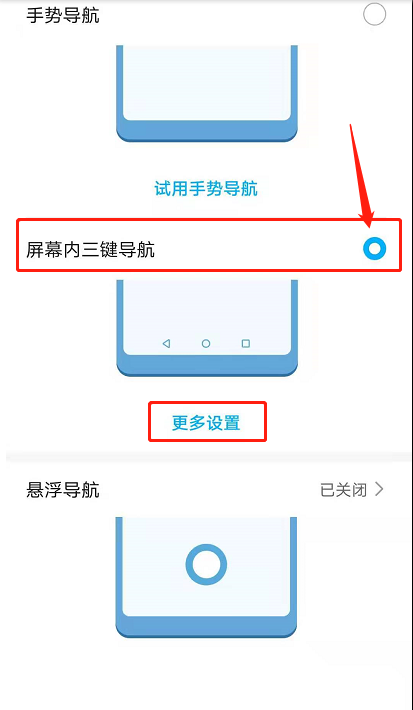The width and height of the screenshot is (413, 710).
Task: Tap the recent apps square icon
Action: click(x=246, y=344)
